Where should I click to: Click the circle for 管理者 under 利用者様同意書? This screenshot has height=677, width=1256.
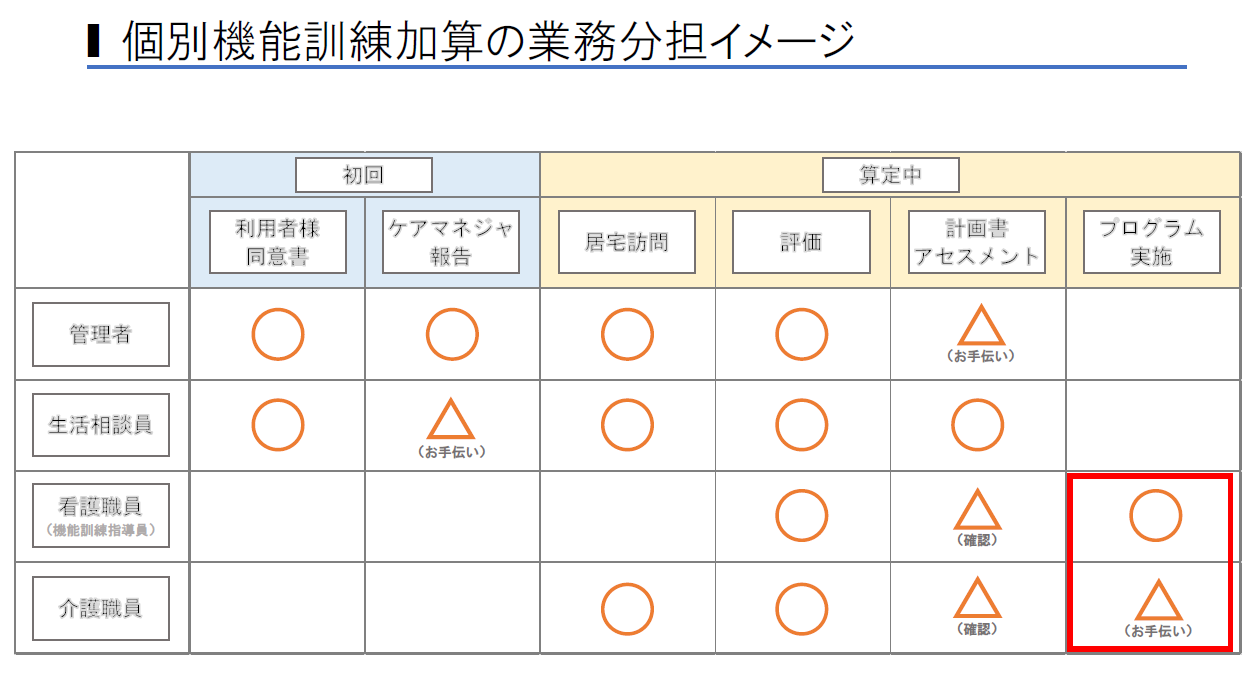pyautogui.click(x=277, y=334)
